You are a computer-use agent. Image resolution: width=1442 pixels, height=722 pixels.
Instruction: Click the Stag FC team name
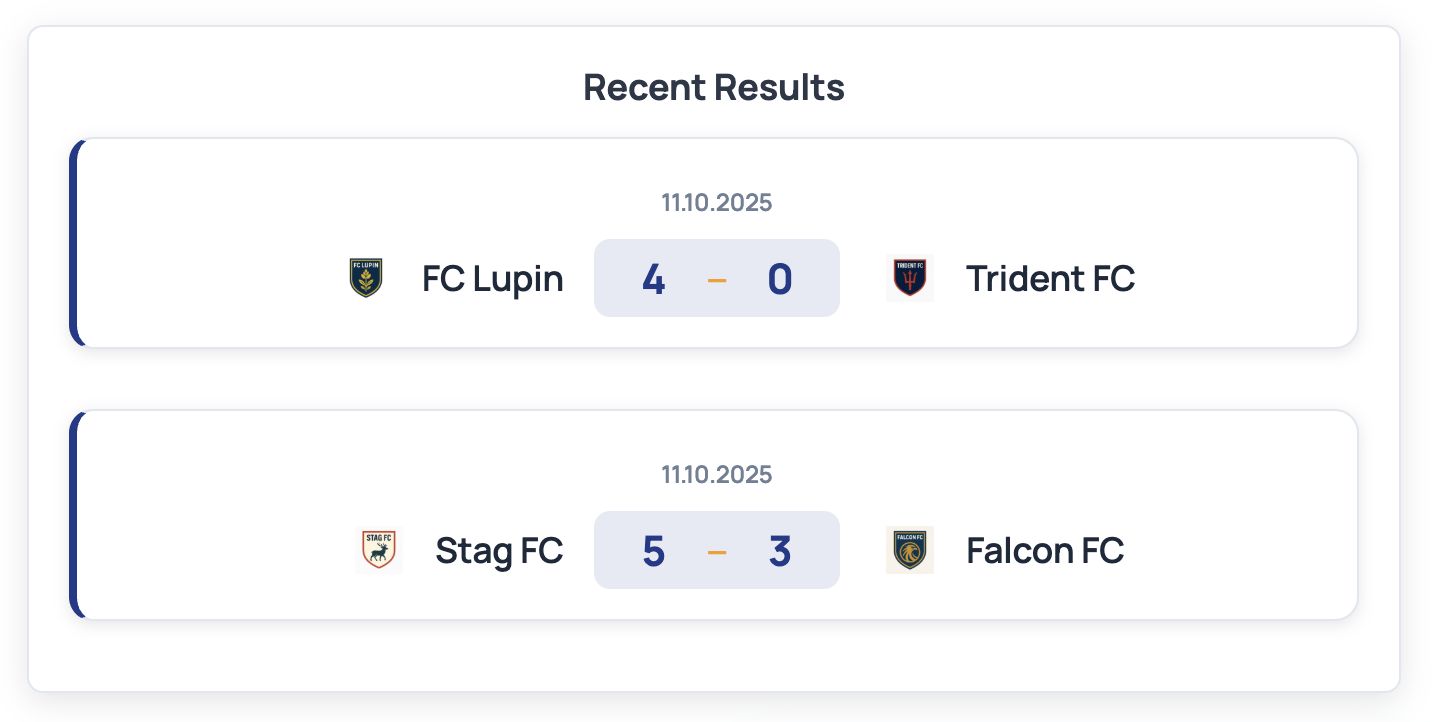click(x=499, y=550)
